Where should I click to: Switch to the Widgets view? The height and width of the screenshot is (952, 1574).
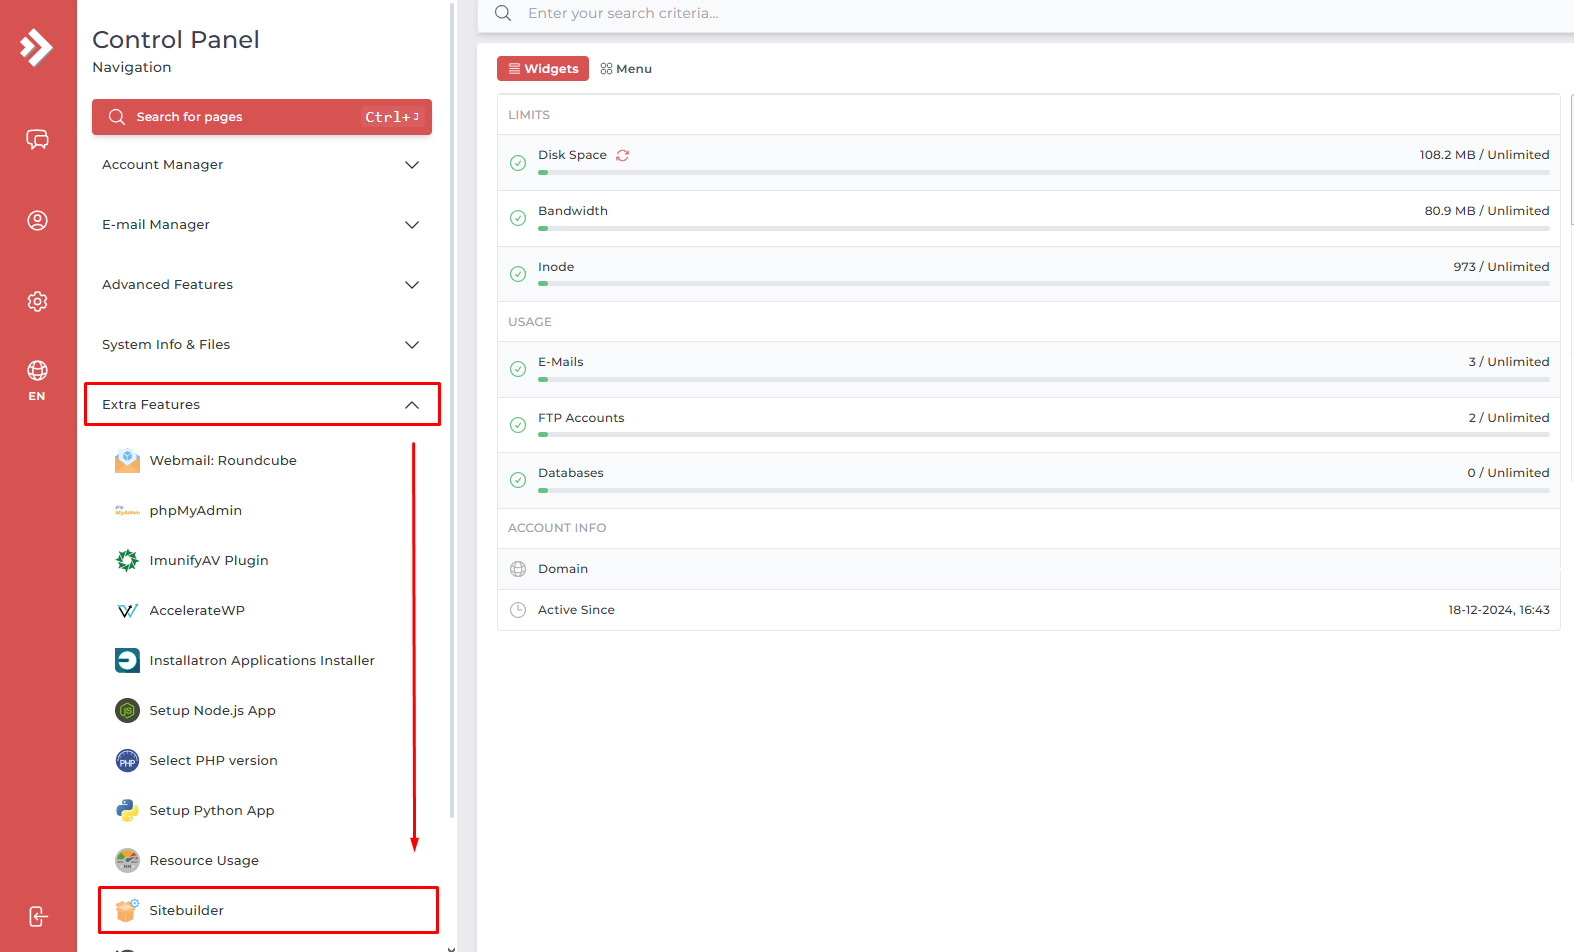543,69
